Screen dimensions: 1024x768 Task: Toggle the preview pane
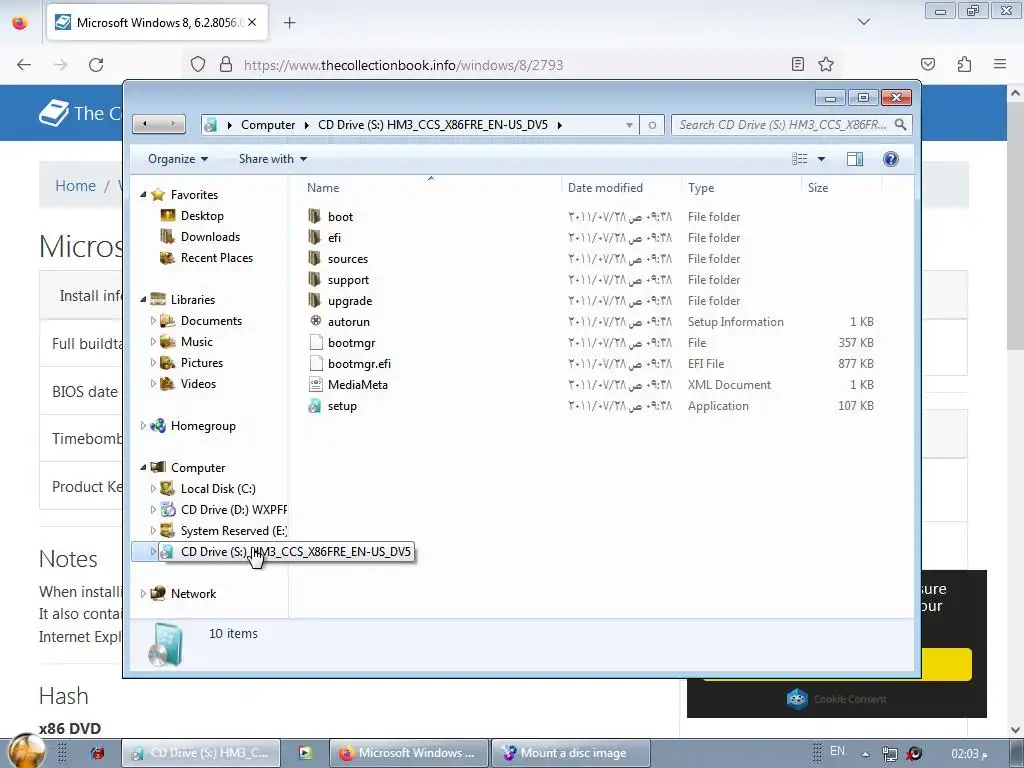(x=854, y=159)
